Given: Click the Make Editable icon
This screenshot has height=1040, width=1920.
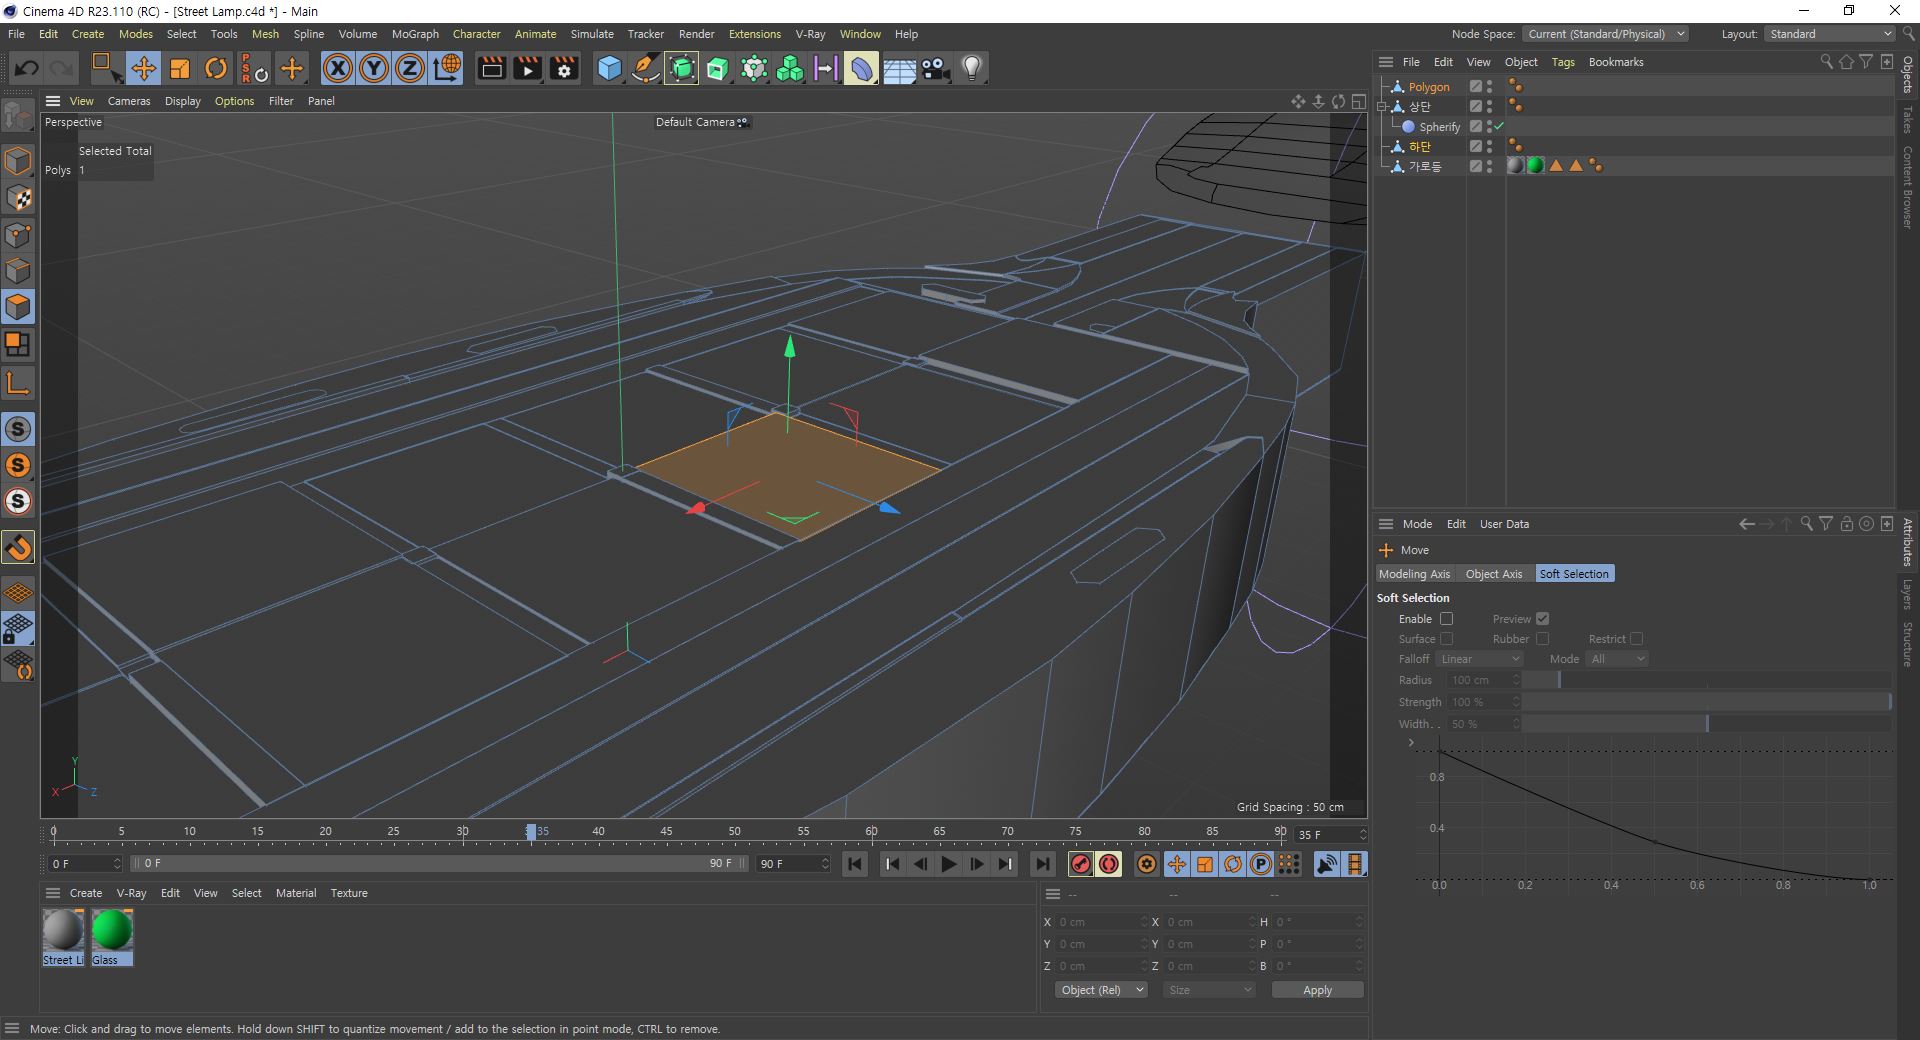Looking at the screenshot, I should pyautogui.click(x=18, y=118).
